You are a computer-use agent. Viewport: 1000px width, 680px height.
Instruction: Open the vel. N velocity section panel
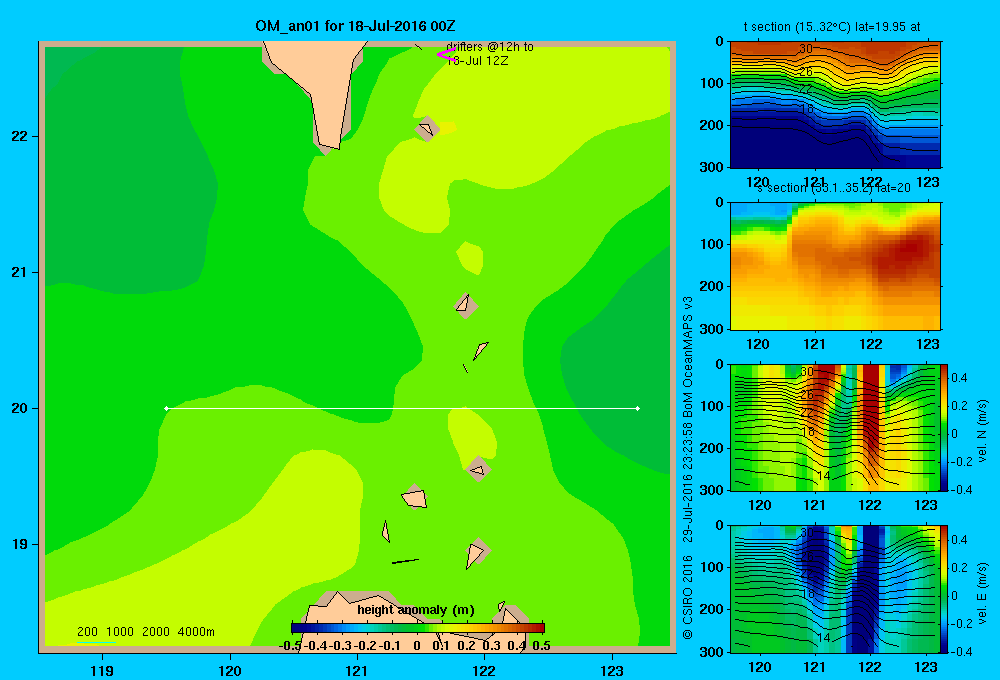834,427
